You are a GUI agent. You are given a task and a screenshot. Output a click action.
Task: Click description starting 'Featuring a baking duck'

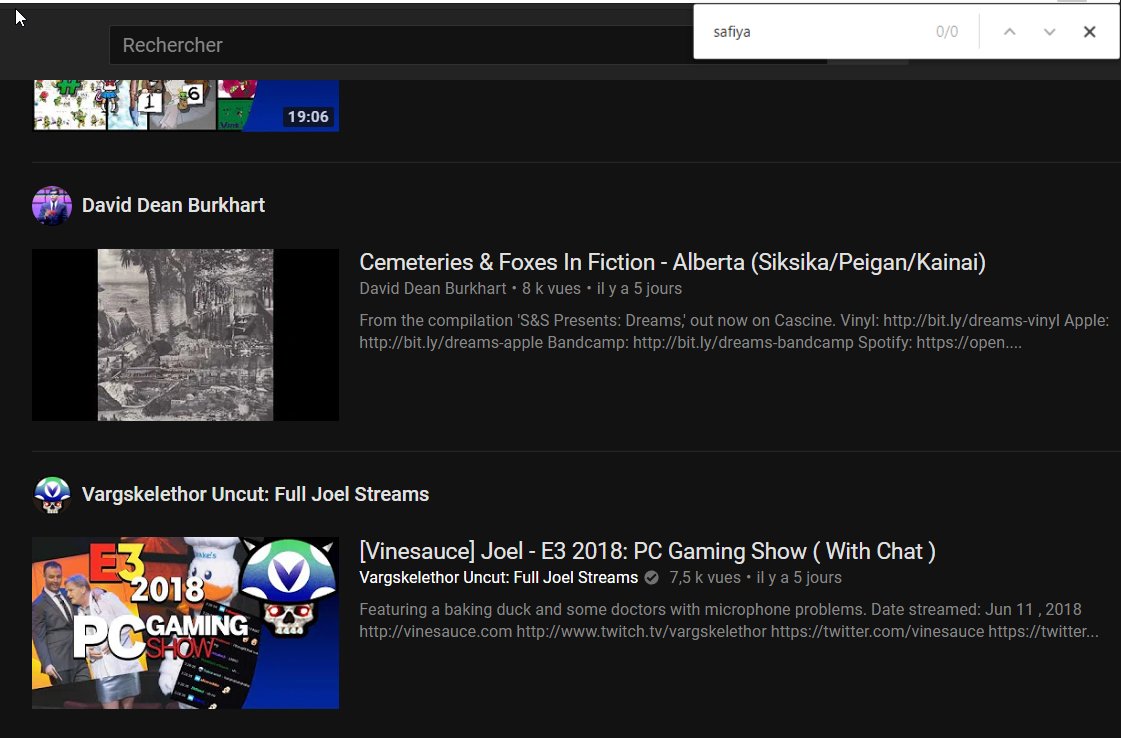coord(729,620)
